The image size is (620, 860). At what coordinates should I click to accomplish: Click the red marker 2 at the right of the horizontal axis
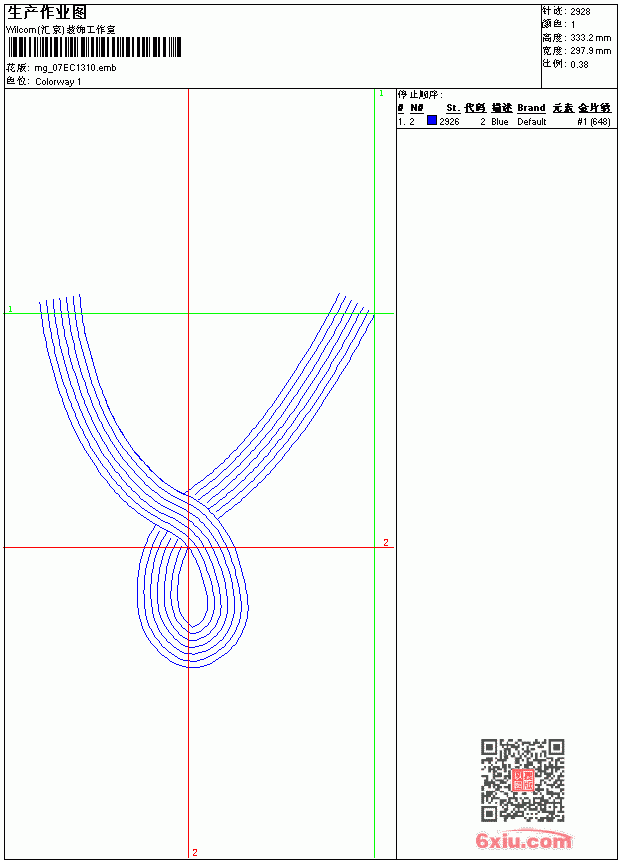coord(386,542)
